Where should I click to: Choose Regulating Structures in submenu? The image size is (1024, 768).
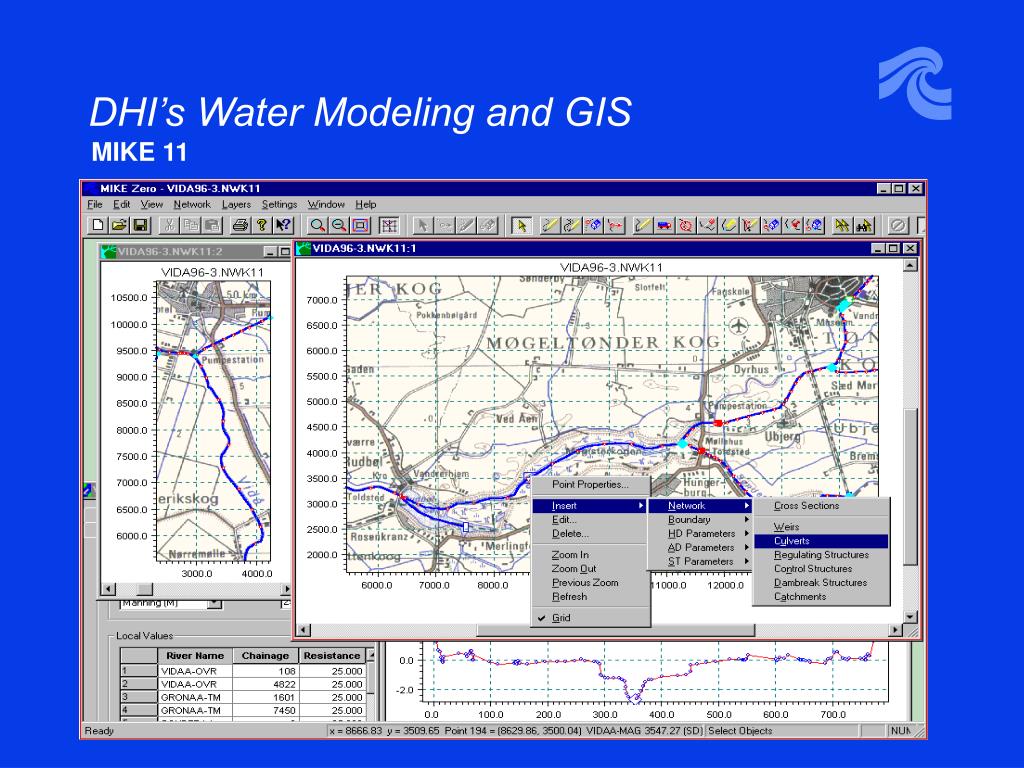[x=821, y=555]
